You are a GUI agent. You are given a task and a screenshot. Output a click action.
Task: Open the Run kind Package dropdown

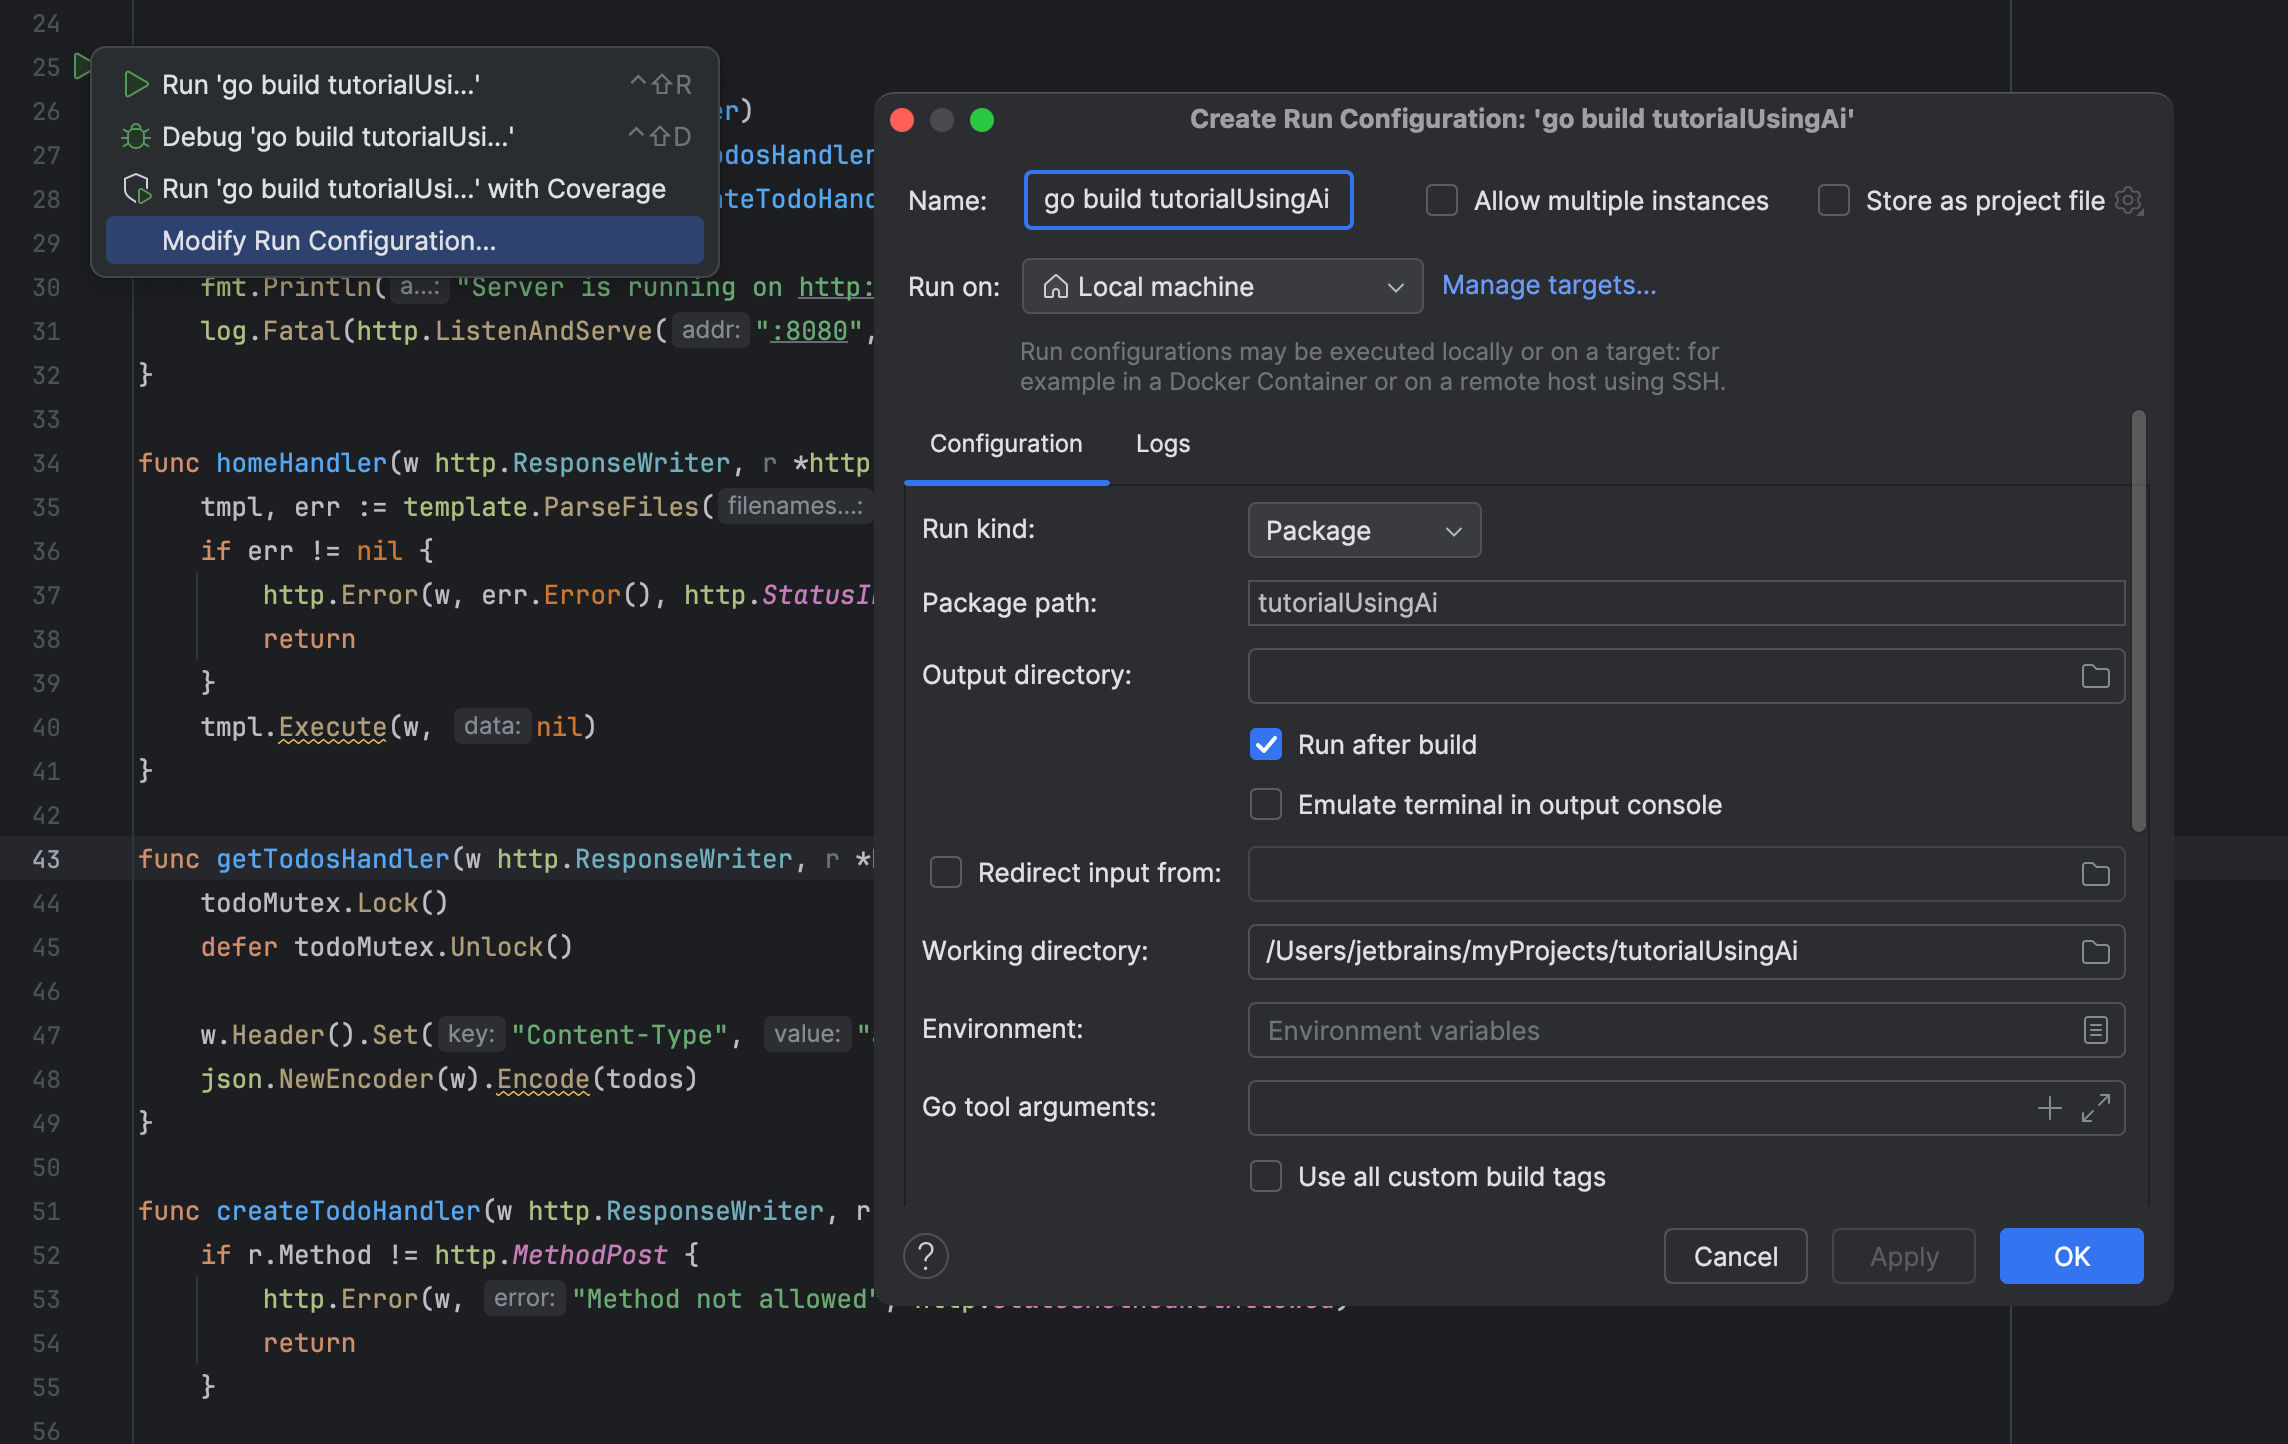click(1363, 531)
